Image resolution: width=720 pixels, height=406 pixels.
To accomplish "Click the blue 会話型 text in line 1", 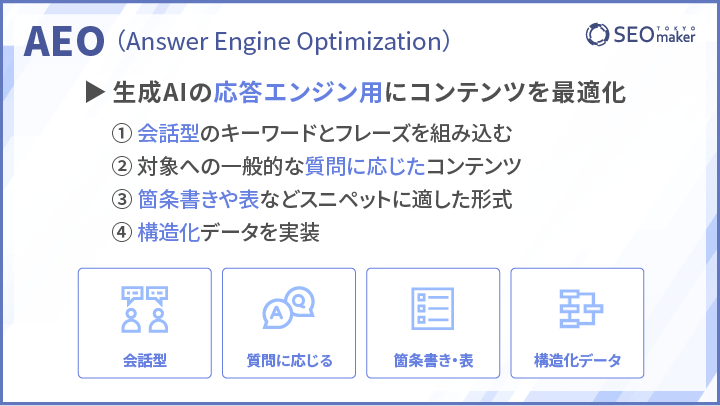I will [169, 134].
